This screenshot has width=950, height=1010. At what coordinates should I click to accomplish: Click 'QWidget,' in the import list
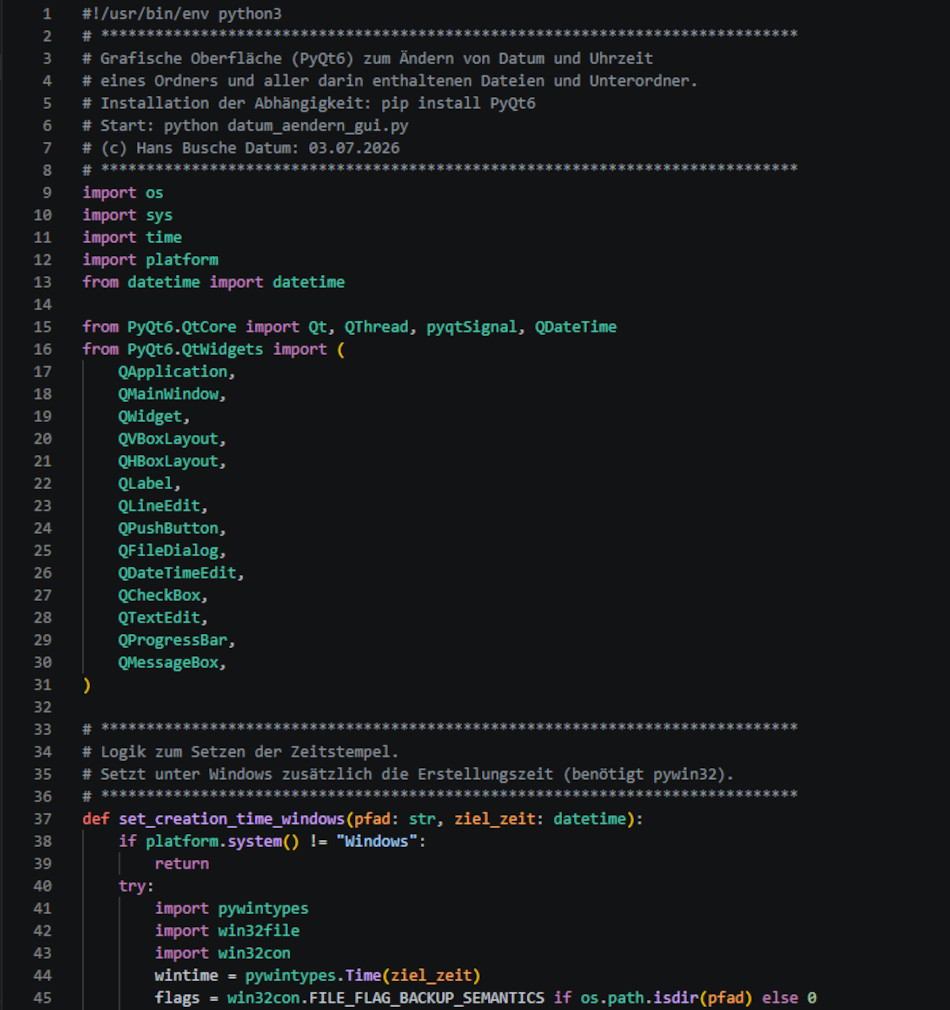[x=154, y=417]
